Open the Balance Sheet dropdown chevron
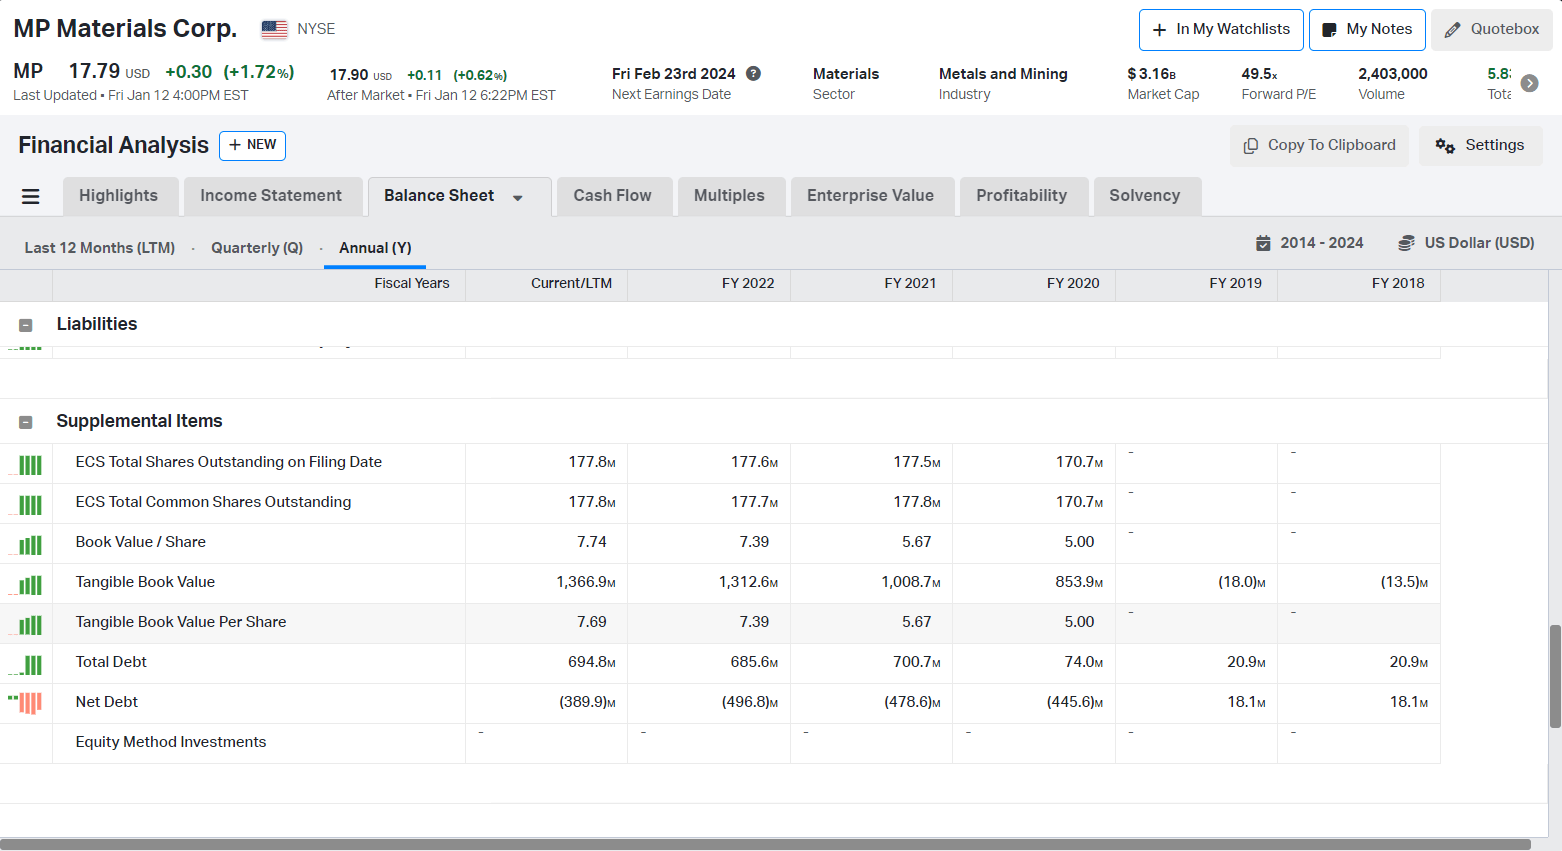Image resolution: width=1562 pixels, height=851 pixels. point(518,196)
